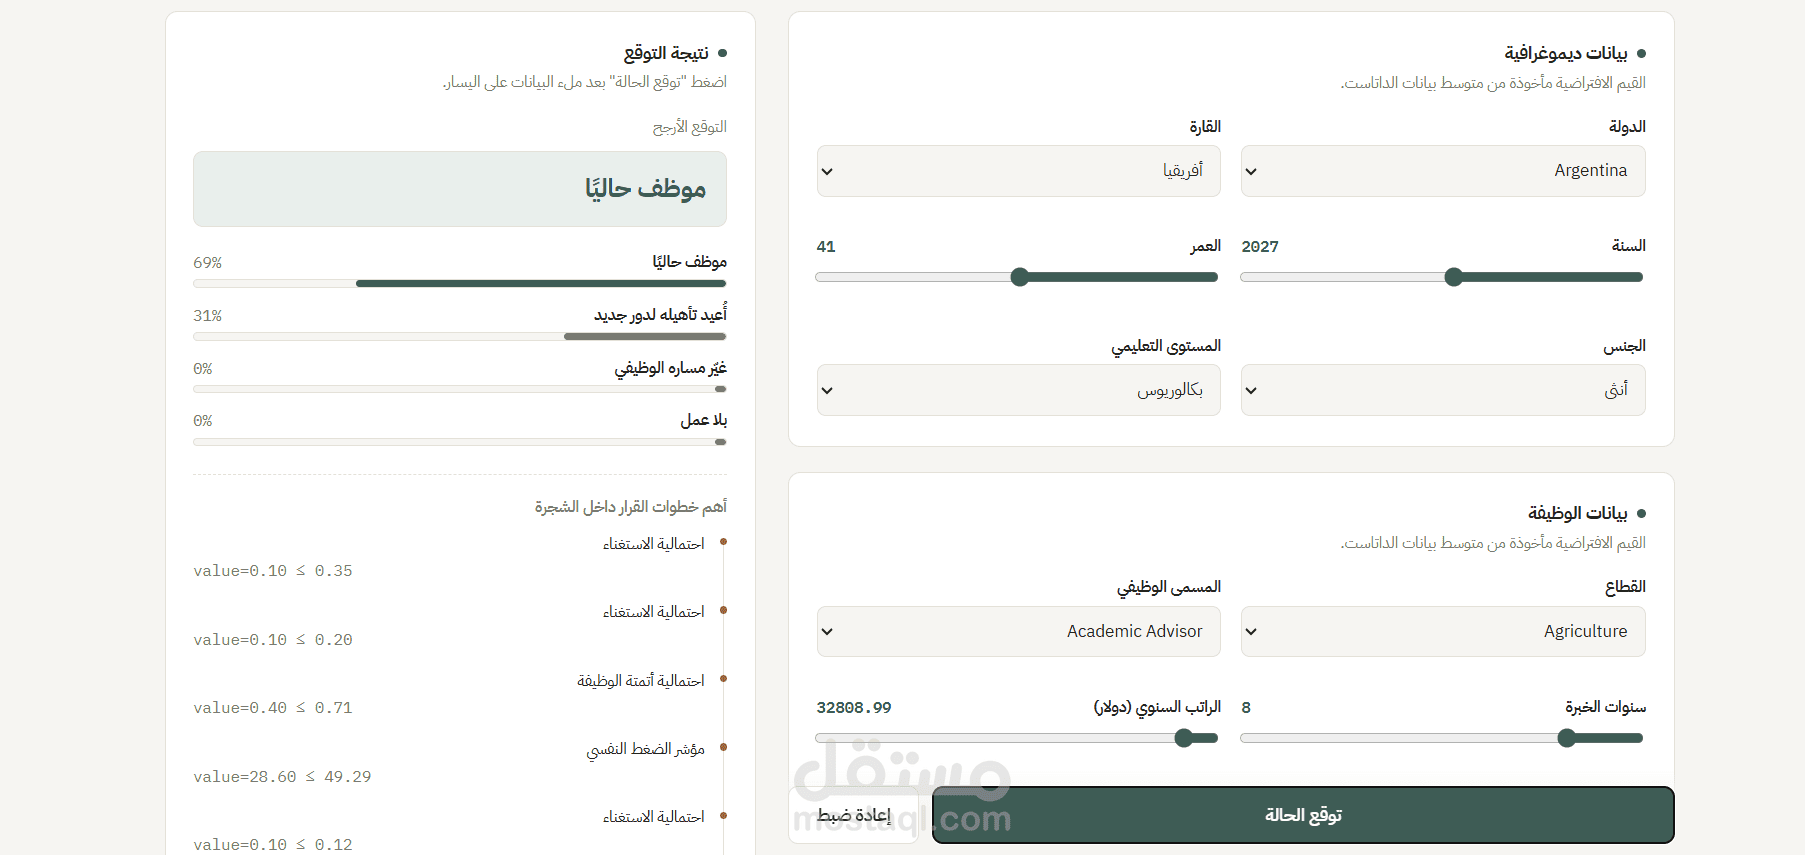Click the 69% موظف حاليًا probability bar

tap(460, 284)
